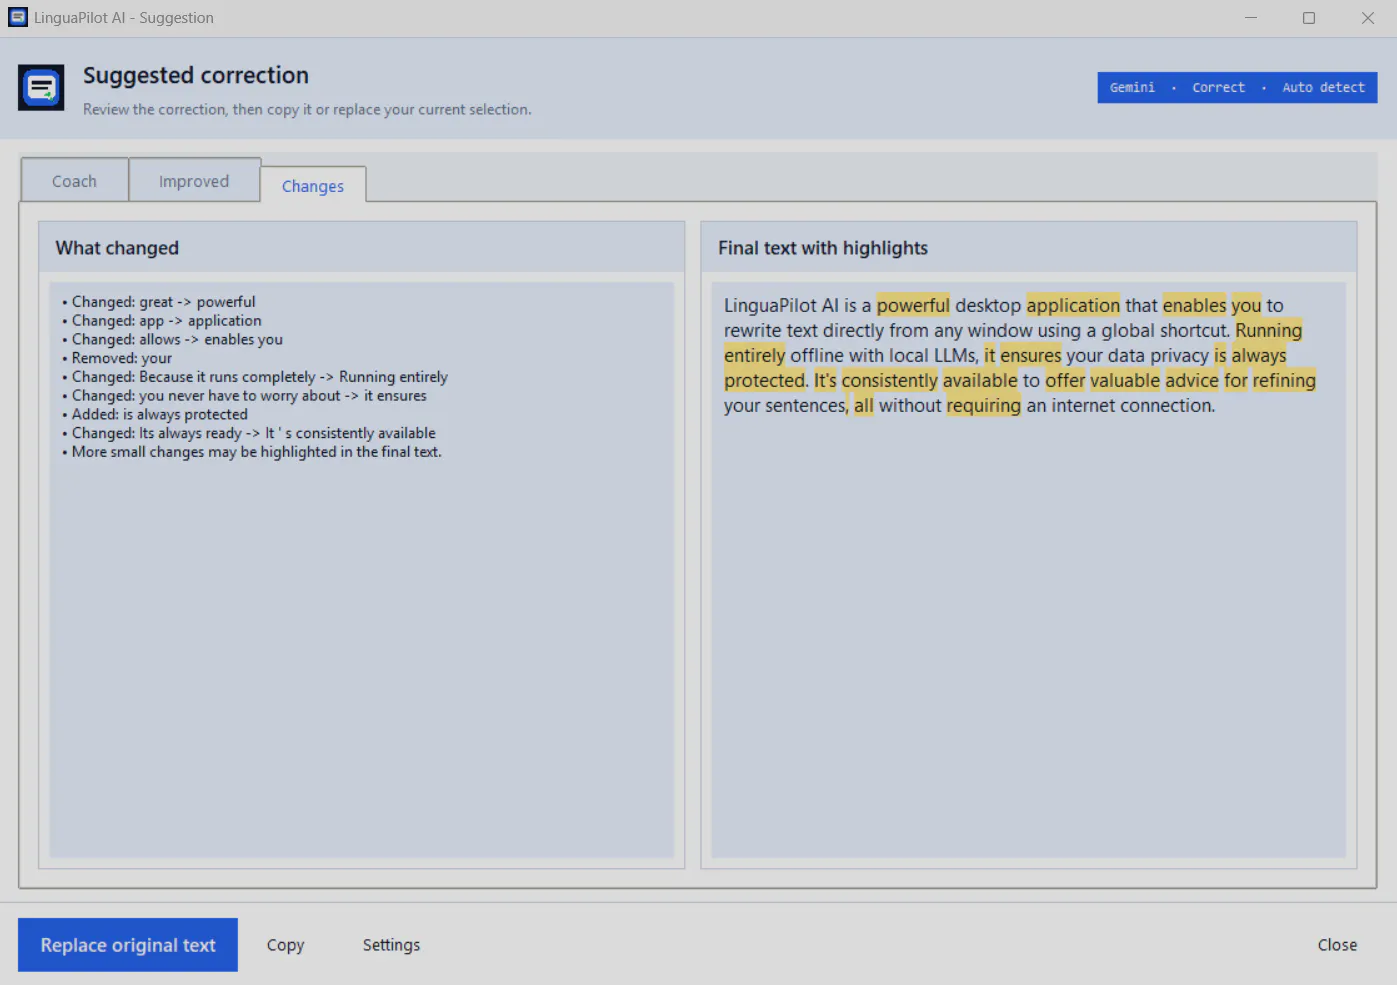This screenshot has width=1397, height=985.
Task: Click the highlighted word "application" in final text
Action: [1073, 306]
